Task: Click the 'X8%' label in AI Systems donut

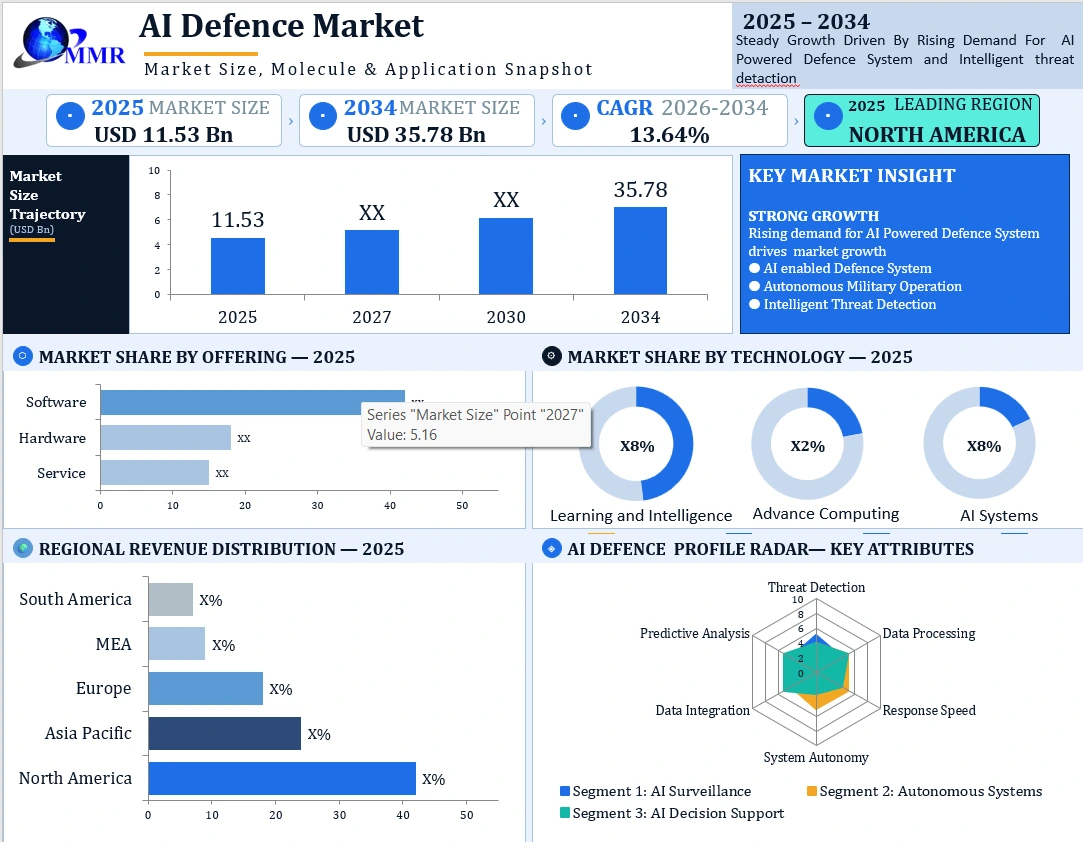Action: (984, 446)
